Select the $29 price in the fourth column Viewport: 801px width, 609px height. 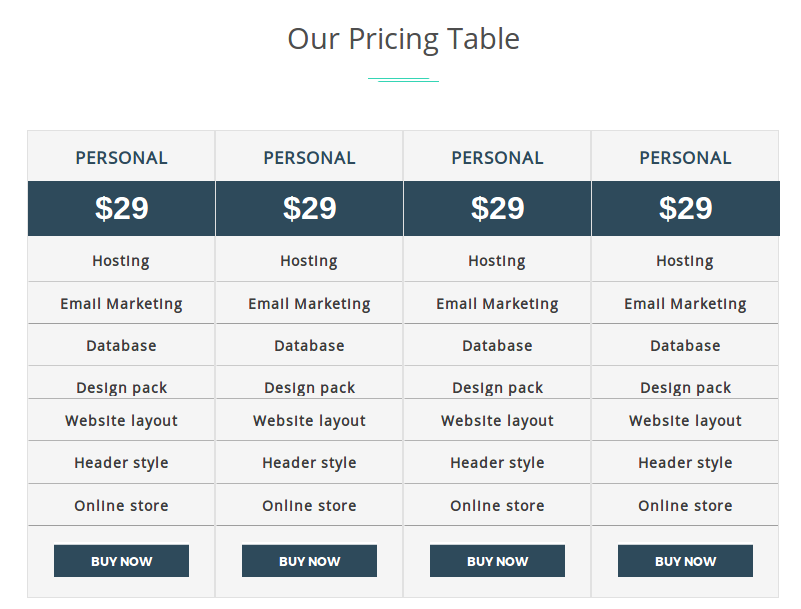point(685,208)
